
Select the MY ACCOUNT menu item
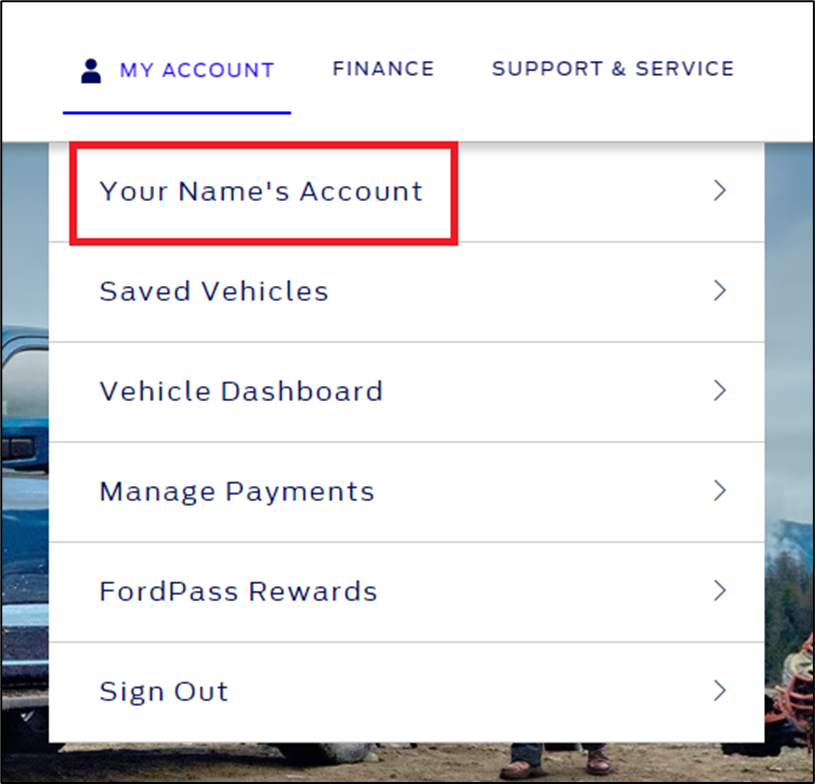point(196,68)
